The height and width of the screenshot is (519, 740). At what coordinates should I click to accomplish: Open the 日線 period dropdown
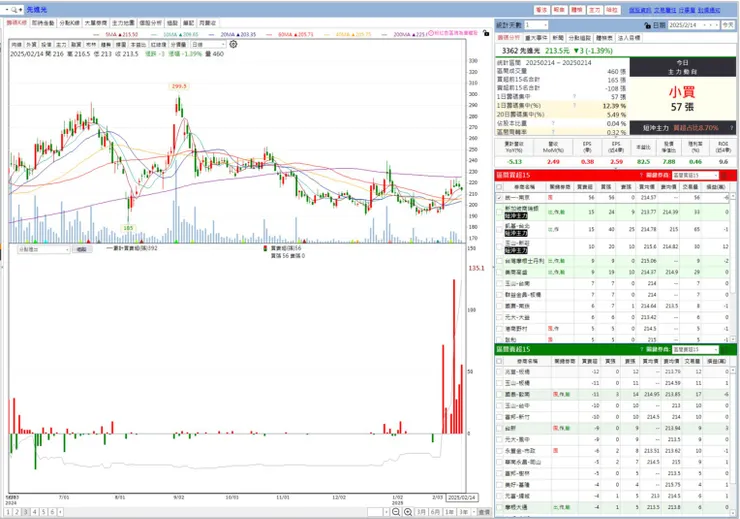208,44
